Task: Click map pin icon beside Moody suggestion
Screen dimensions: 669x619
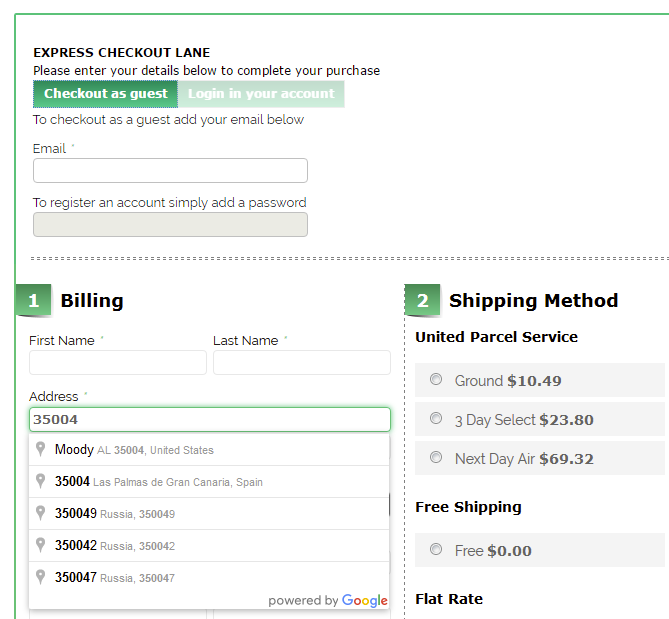Action: [40, 450]
